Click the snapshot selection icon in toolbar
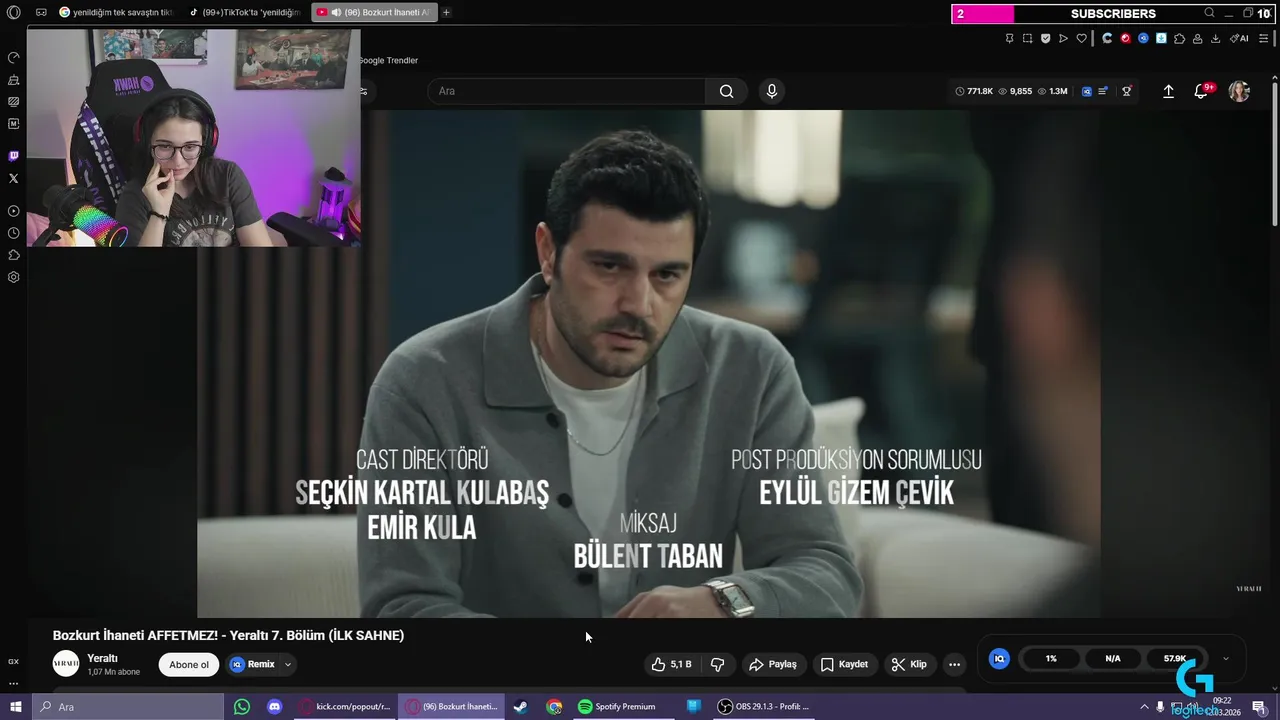 pyautogui.click(x=1028, y=38)
